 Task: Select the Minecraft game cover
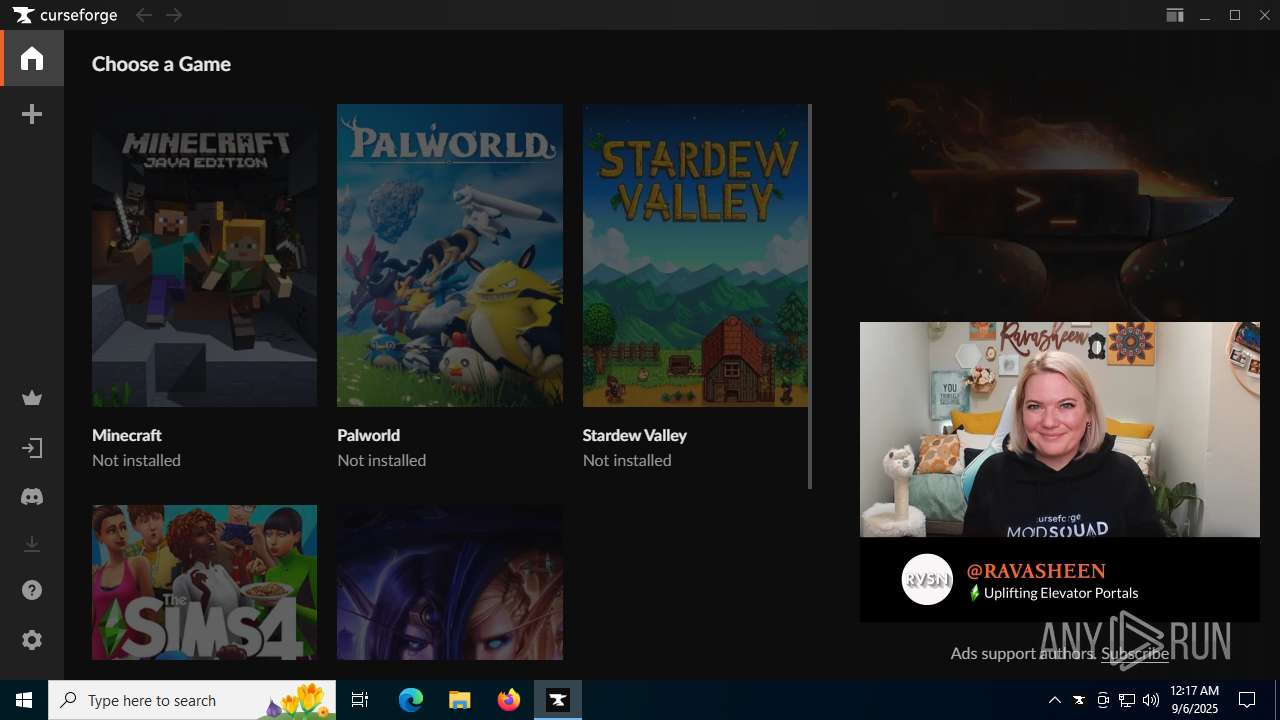pos(204,255)
